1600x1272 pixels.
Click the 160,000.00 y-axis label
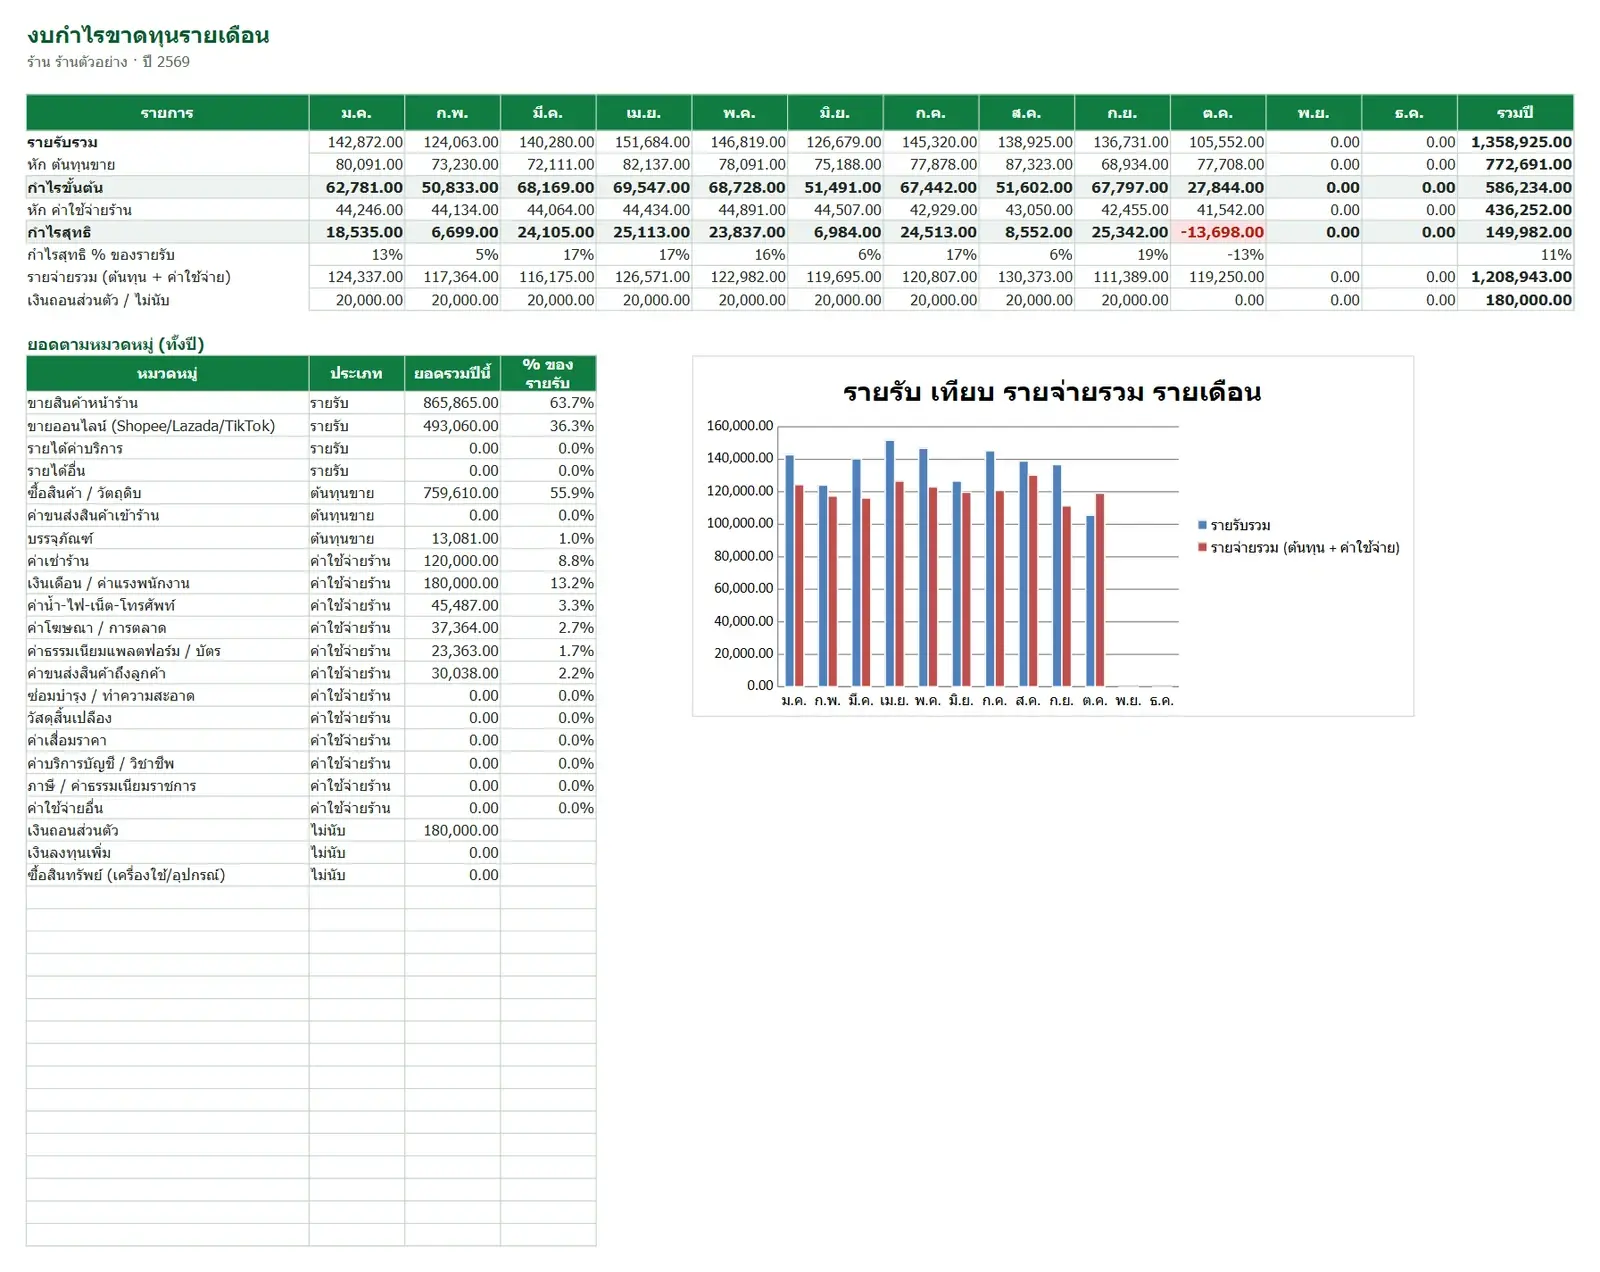[x=740, y=426]
